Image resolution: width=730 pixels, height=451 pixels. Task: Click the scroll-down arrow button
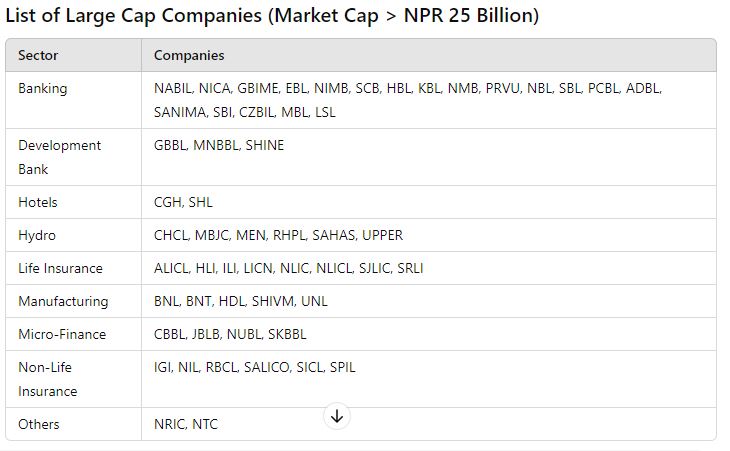point(337,416)
